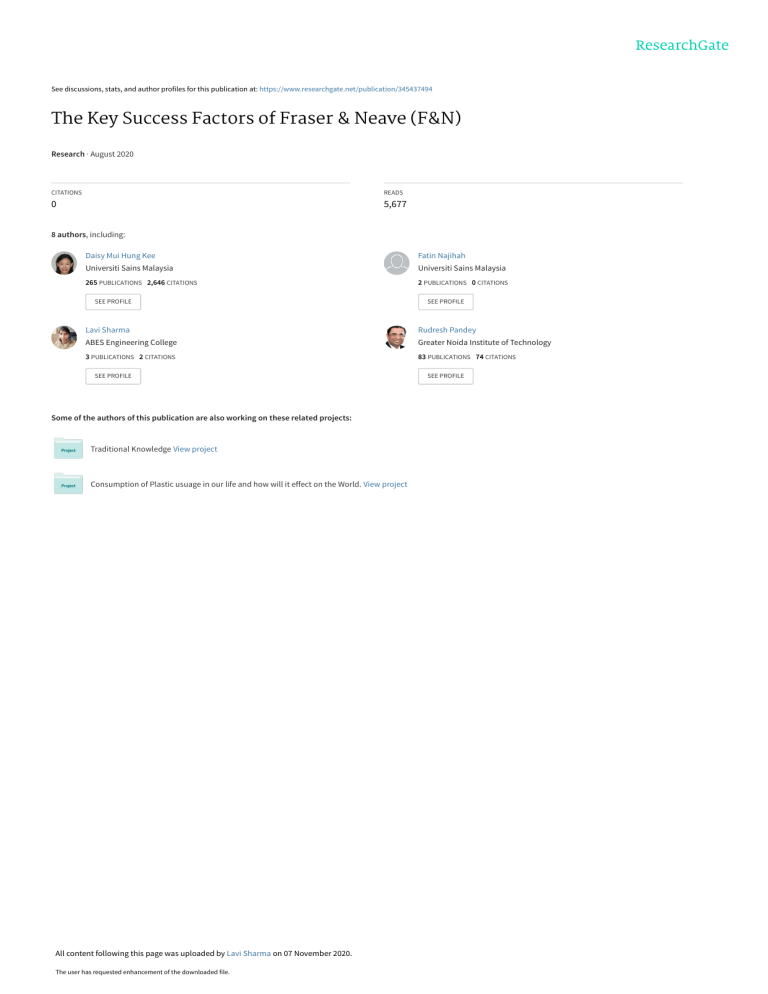Screen dimensions: 768x994
Task: Open View project link for Plastic usage
Action: click(385, 484)
